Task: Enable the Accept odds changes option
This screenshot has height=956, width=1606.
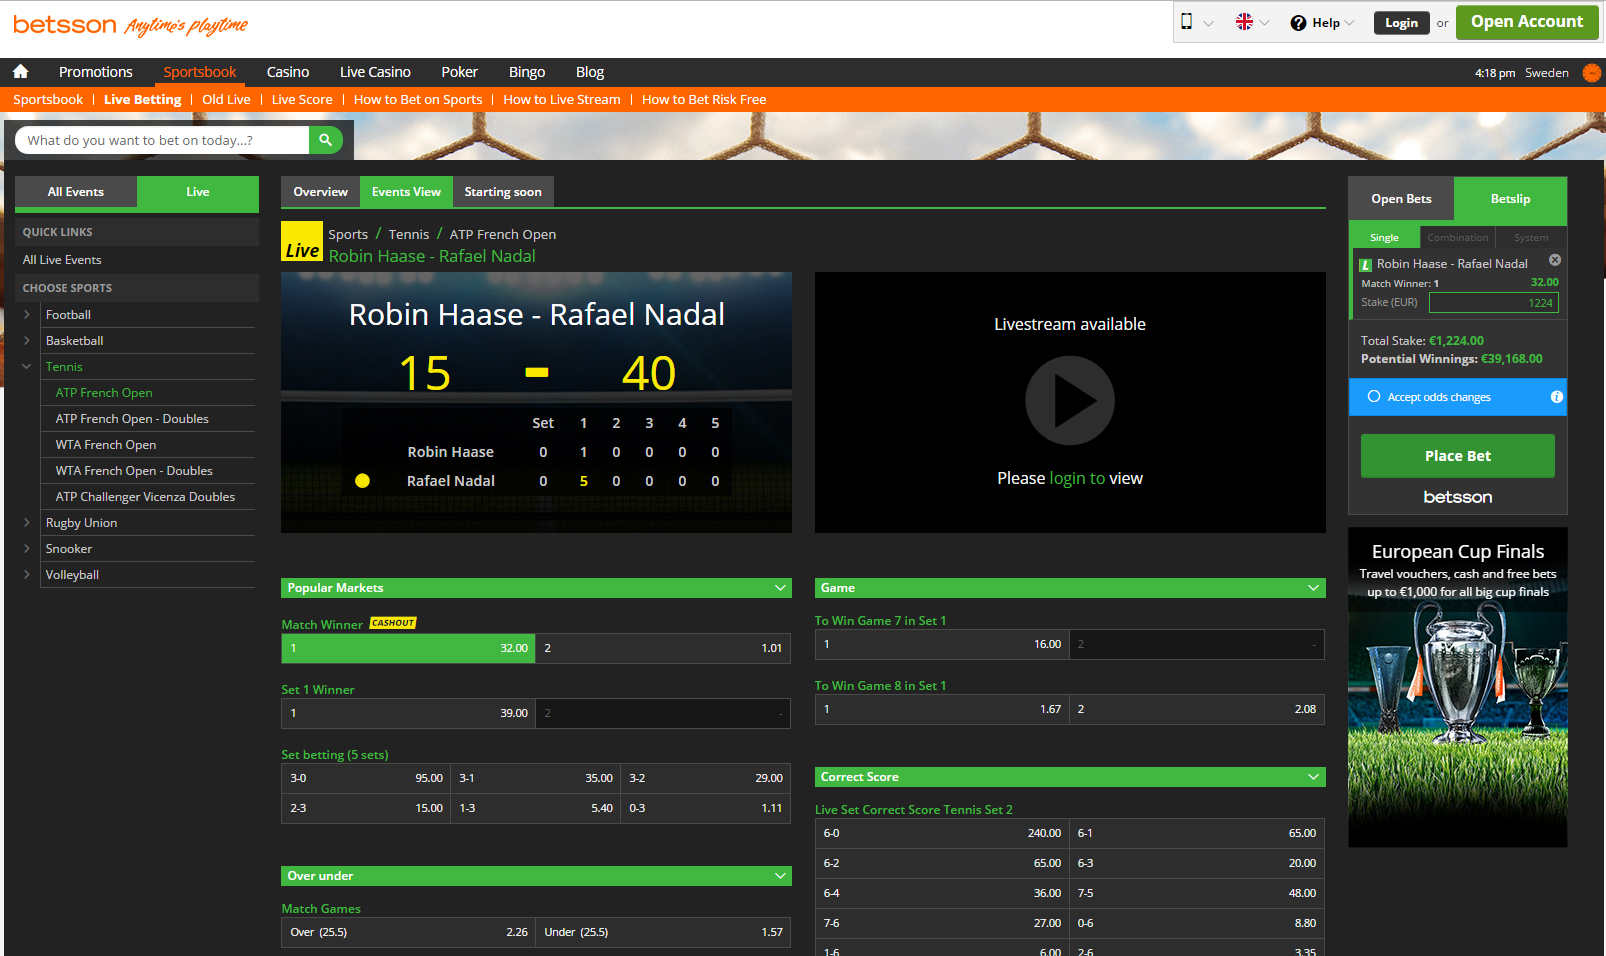Action: click(1375, 396)
